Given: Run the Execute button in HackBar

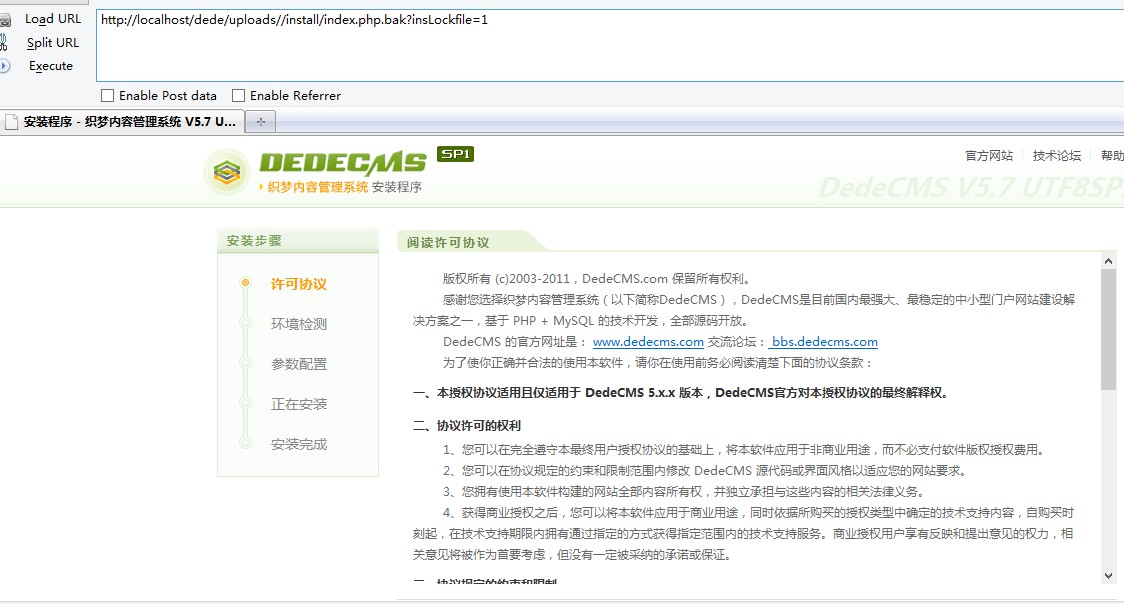Looking at the screenshot, I should coord(51,66).
